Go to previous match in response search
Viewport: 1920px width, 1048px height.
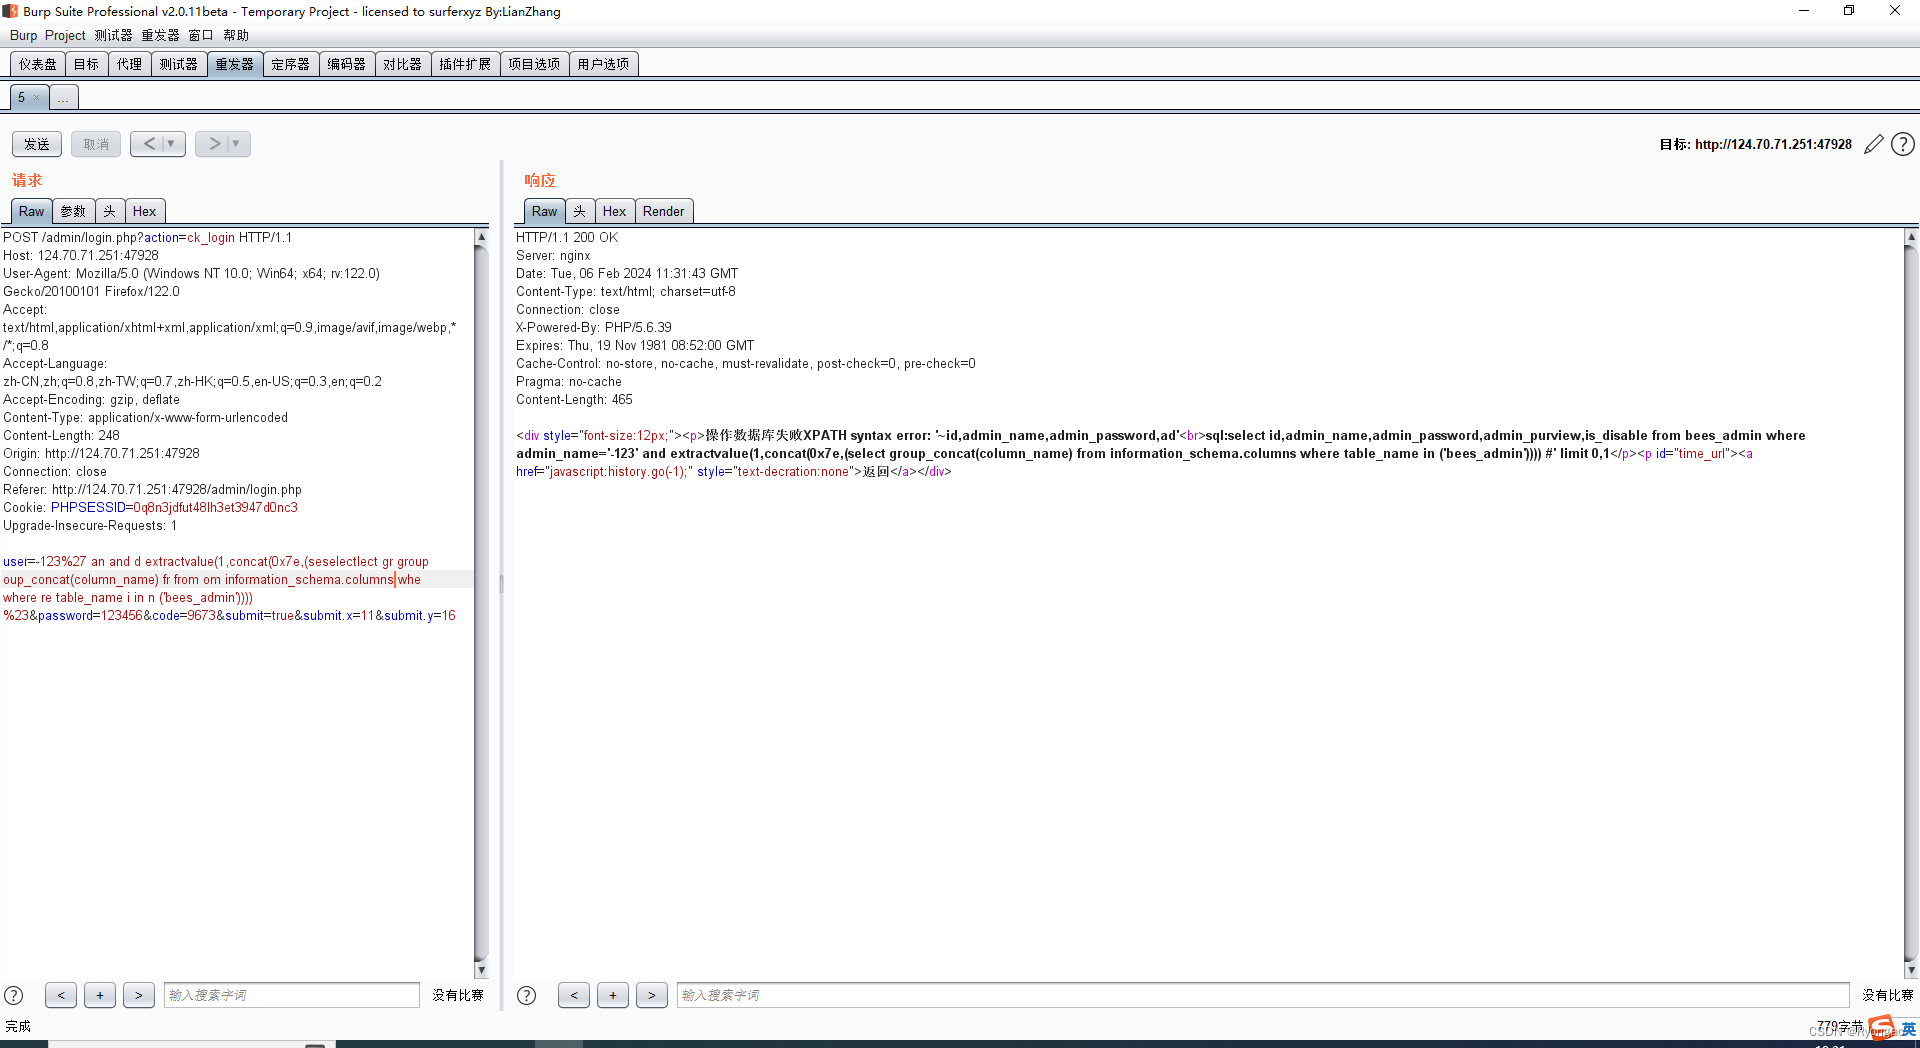[574, 995]
